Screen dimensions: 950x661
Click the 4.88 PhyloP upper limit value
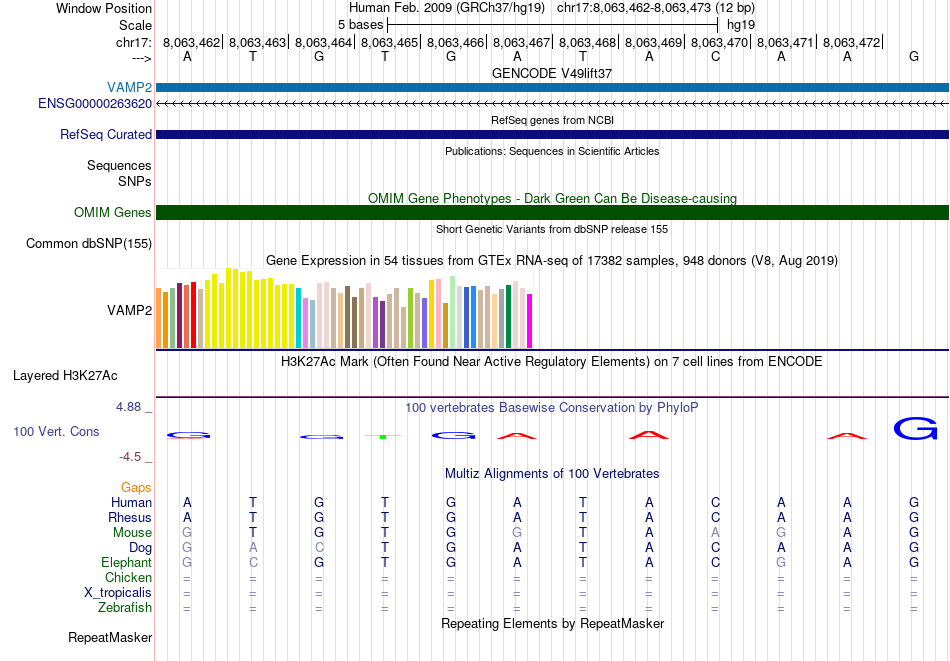(129, 407)
